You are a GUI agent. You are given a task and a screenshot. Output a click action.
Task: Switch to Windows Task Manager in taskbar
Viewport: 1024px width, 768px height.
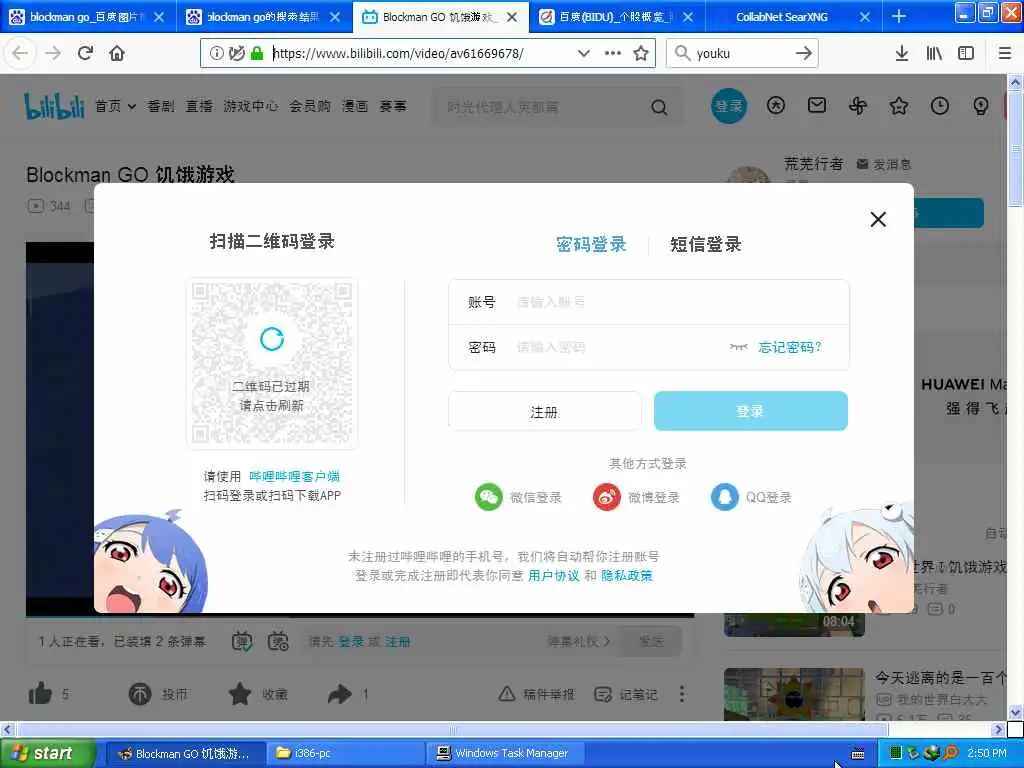pyautogui.click(x=506, y=753)
